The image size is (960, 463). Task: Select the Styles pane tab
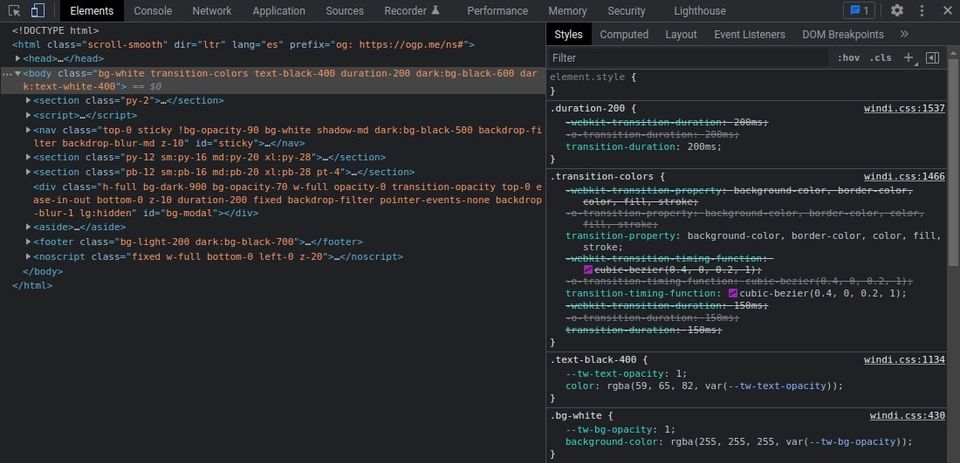point(569,34)
